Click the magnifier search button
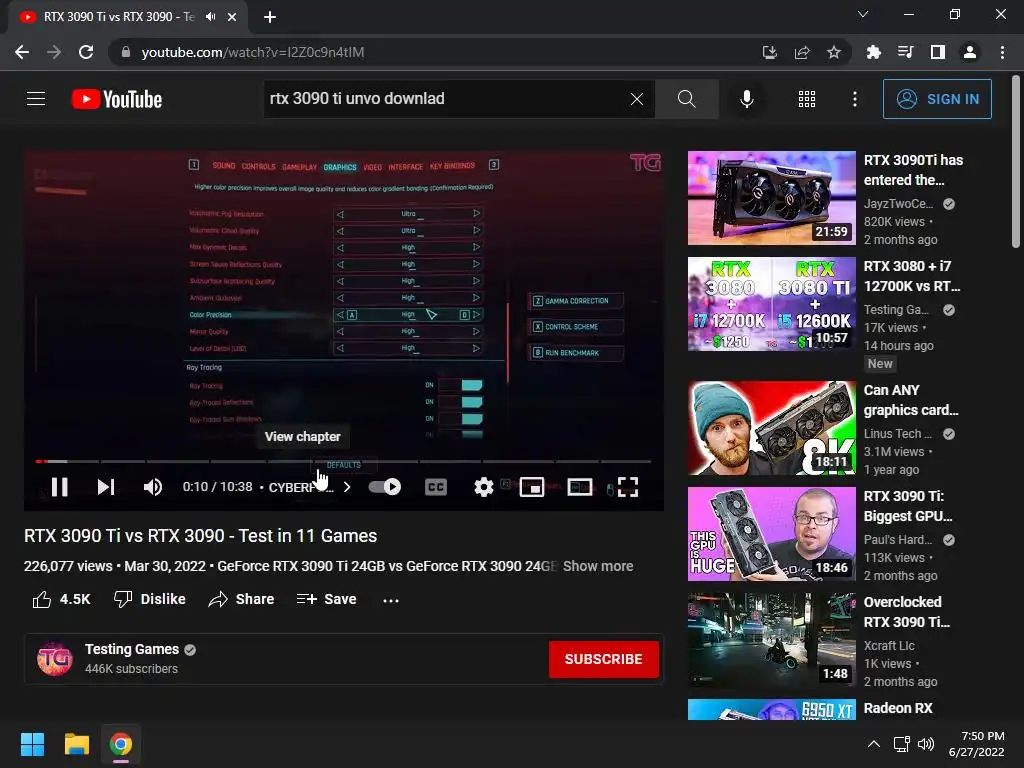 686,99
